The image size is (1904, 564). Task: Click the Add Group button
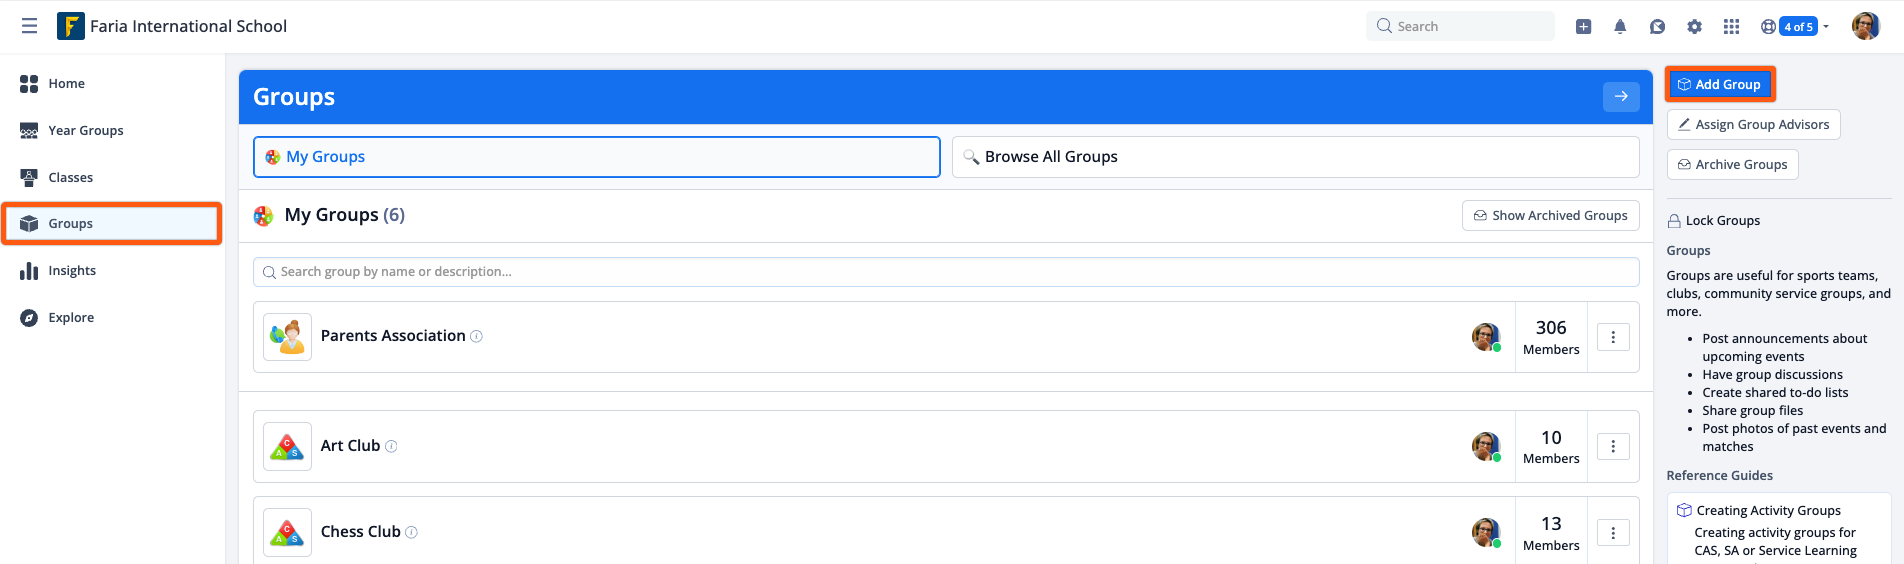click(1719, 84)
